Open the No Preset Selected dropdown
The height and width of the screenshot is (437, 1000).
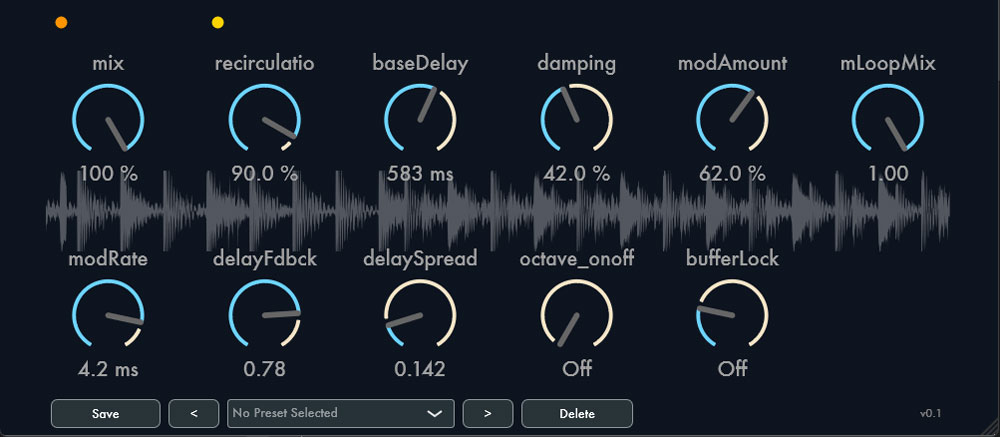tap(341, 413)
